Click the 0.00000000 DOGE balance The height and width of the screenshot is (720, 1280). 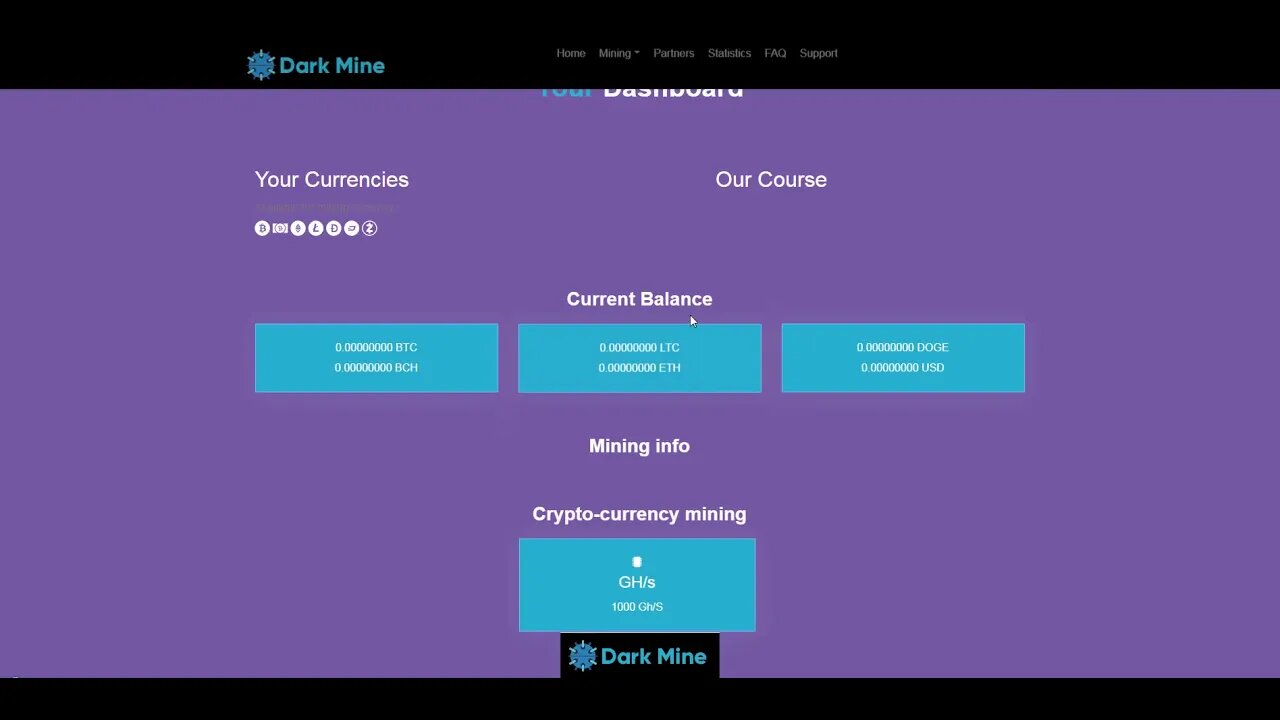pos(902,347)
